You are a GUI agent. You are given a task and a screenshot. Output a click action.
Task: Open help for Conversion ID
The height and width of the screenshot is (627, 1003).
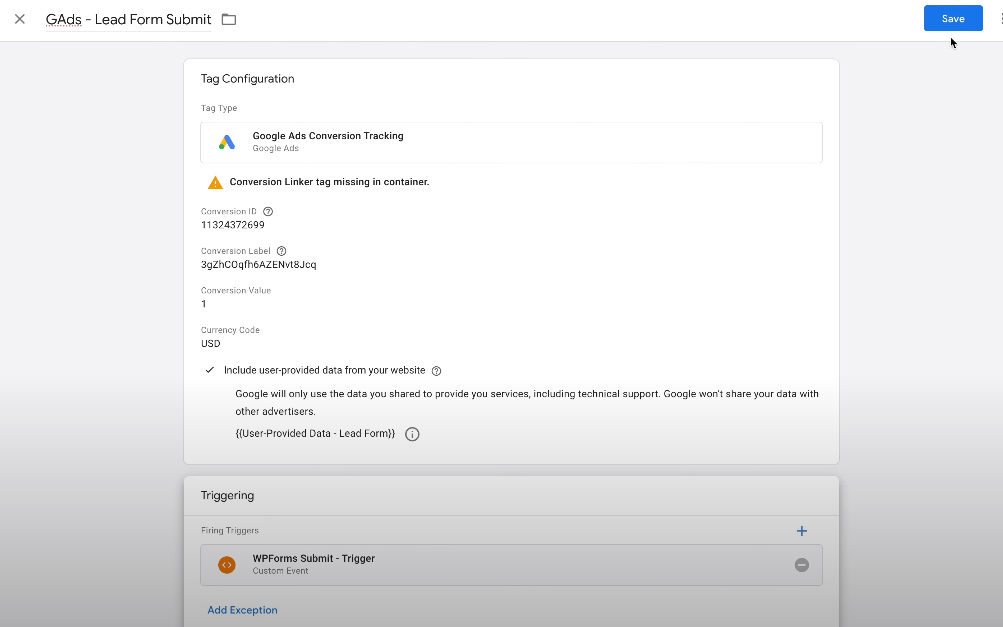click(268, 212)
